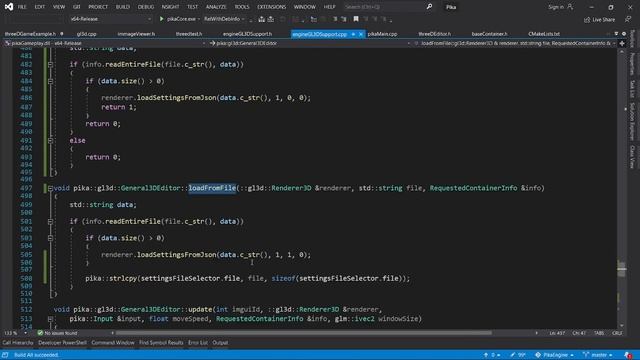Screen dimensions: 640x360
Task: Open the ANALYZE menu
Action: (x=216, y=7)
